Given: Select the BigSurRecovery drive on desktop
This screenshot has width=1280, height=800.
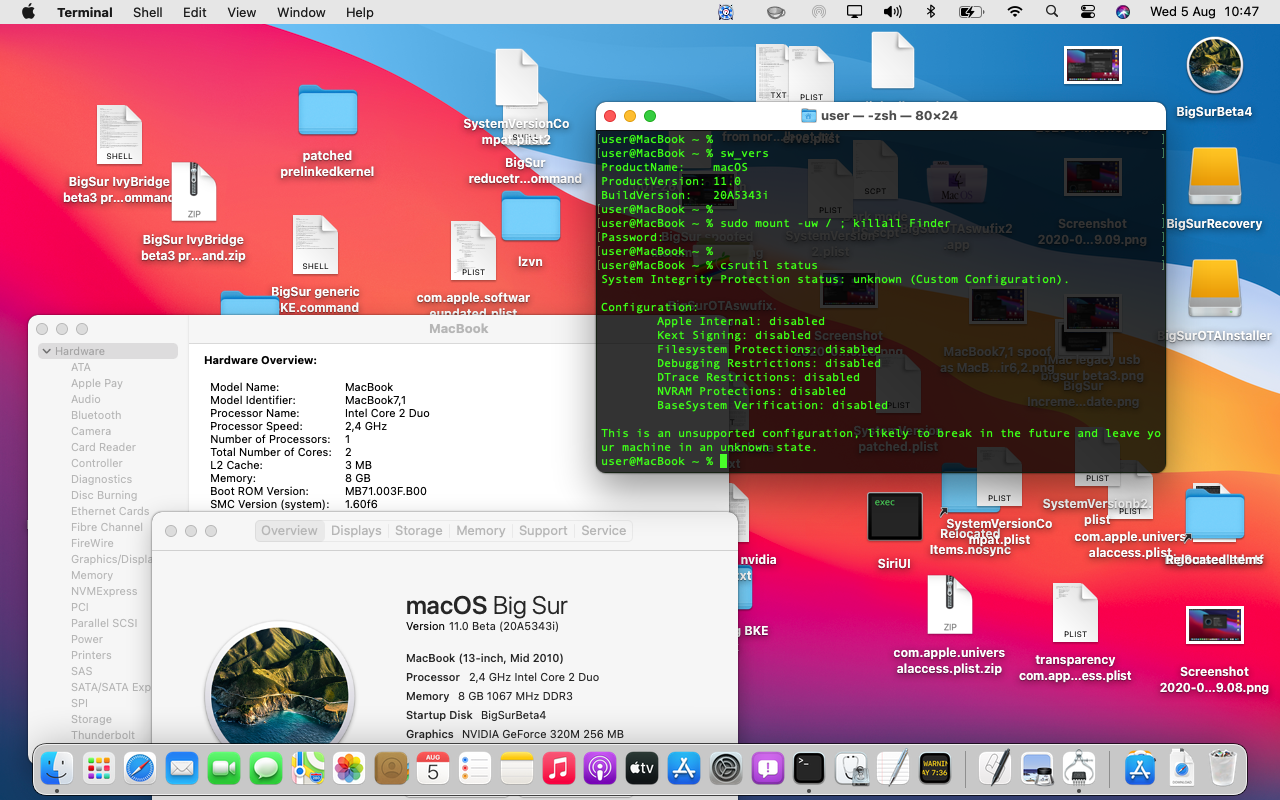Looking at the screenshot, I should pyautogui.click(x=1214, y=178).
